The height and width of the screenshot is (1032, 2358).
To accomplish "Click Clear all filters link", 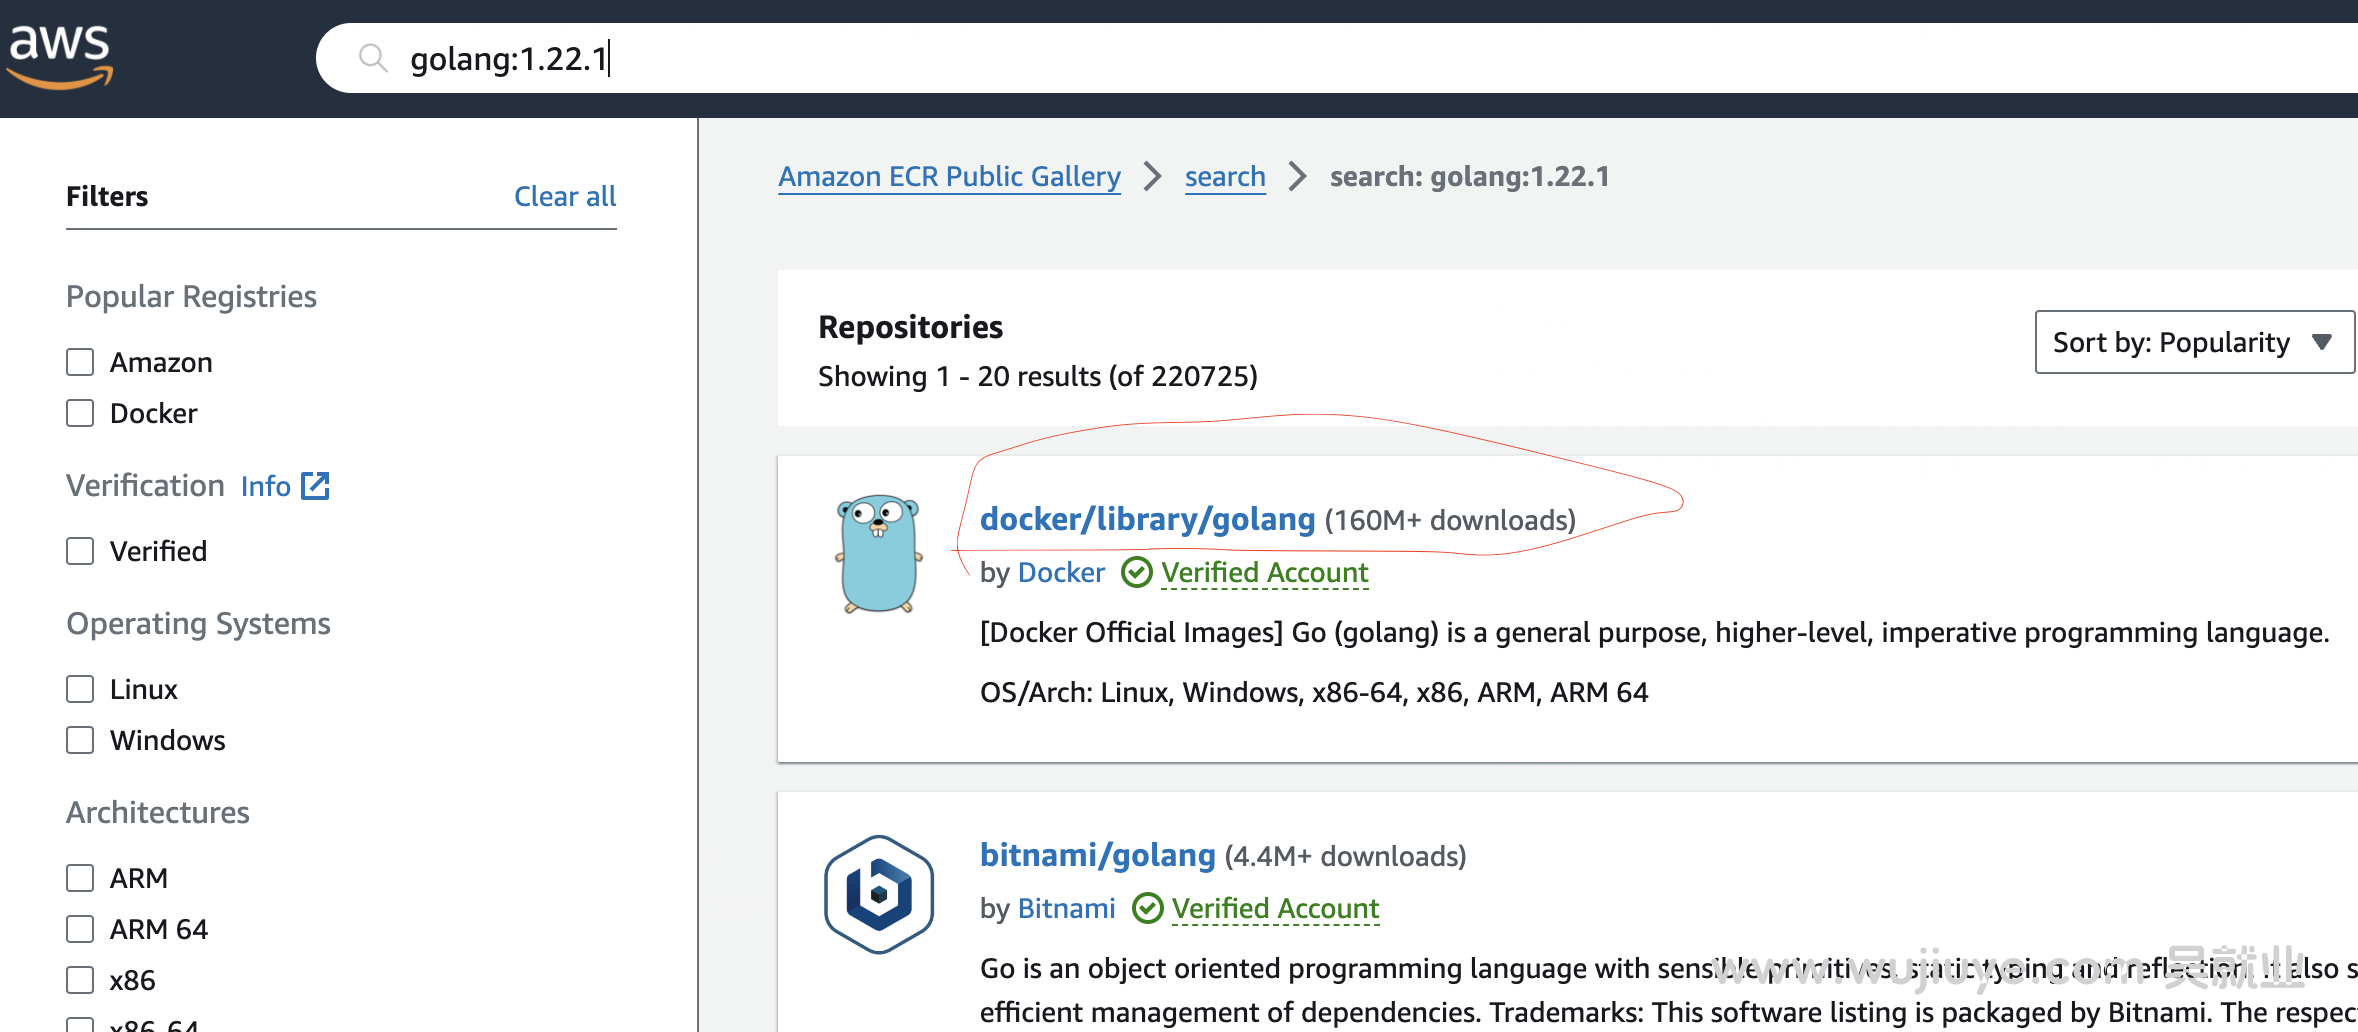I will [565, 196].
